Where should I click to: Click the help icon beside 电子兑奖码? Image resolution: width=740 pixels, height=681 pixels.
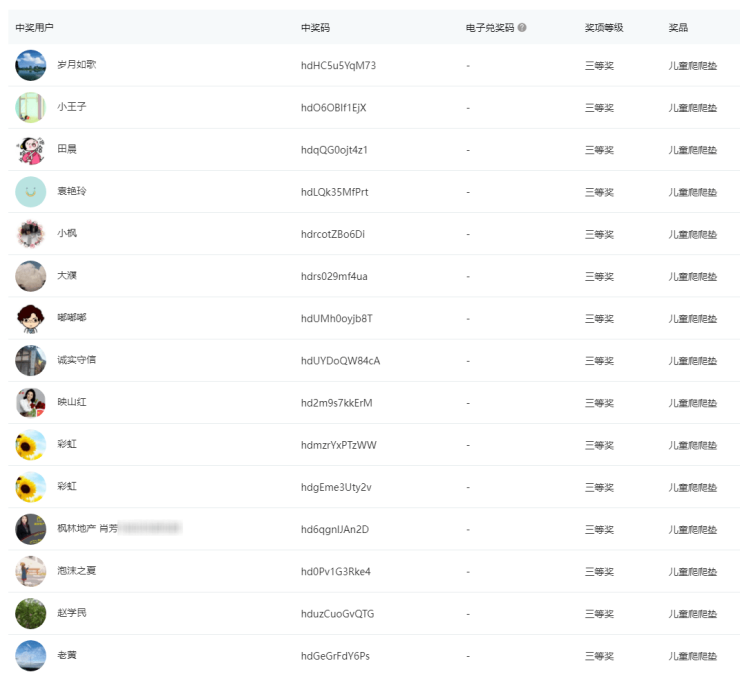coord(522,27)
